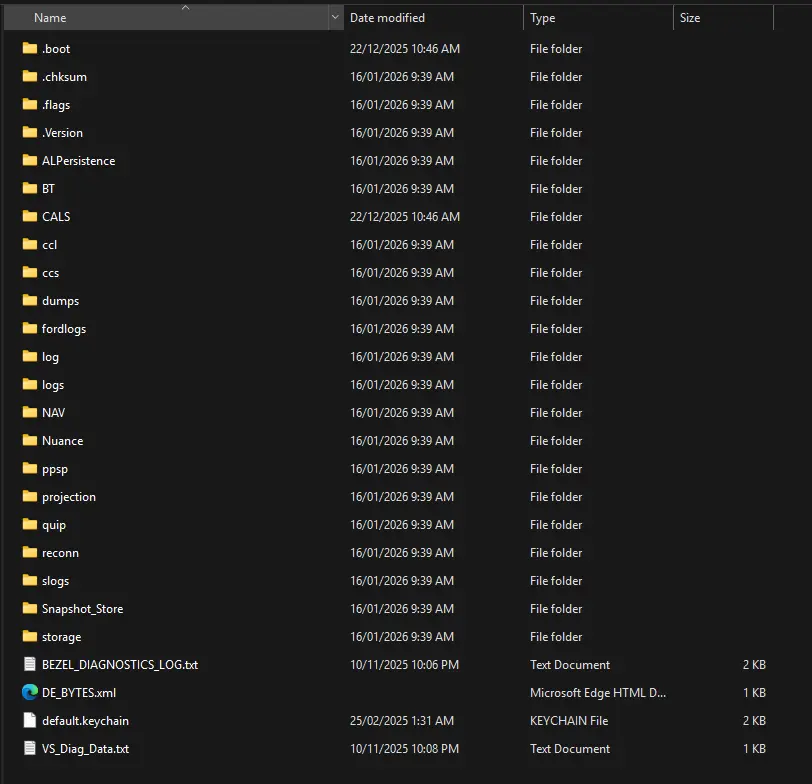The image size is (812, 784).
Task: Click the File folder type of storage row
Action: [x=556, y=636]
